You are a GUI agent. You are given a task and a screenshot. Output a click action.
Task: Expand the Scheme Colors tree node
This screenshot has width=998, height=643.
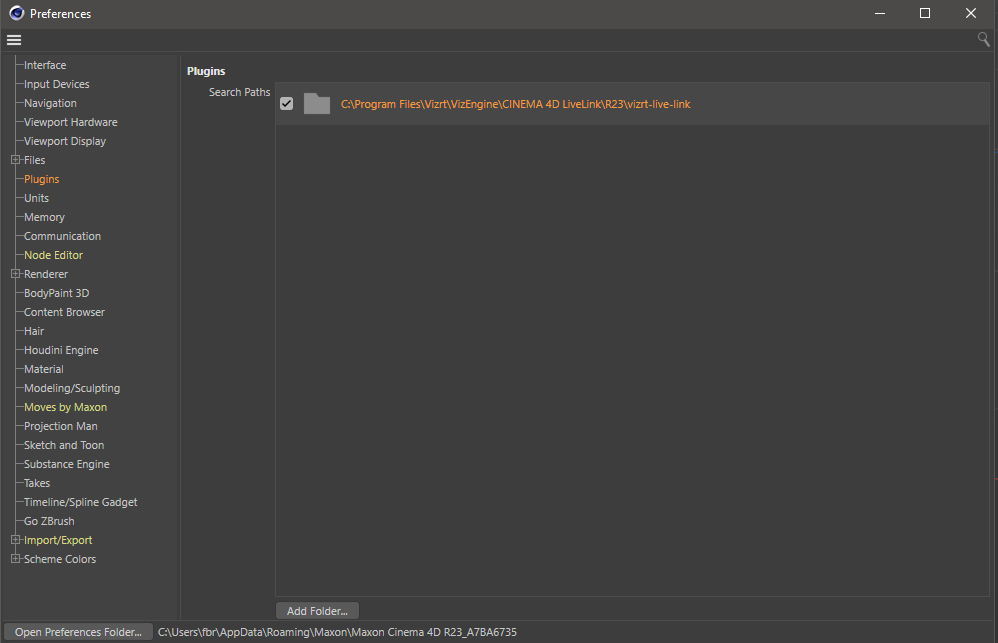15,559
